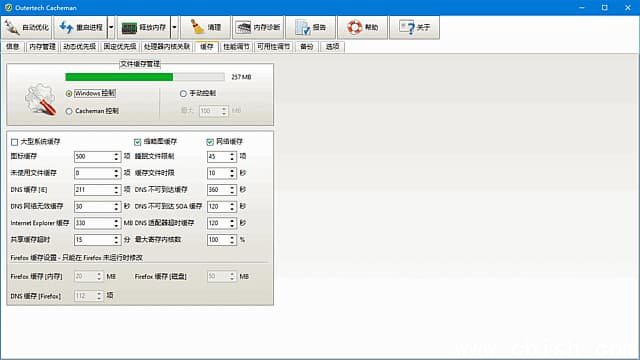This screenshot has height=360, width=640.
Task: Decrease DNS 不可到达缓存 with down arrow
Action: click(232, 193)
